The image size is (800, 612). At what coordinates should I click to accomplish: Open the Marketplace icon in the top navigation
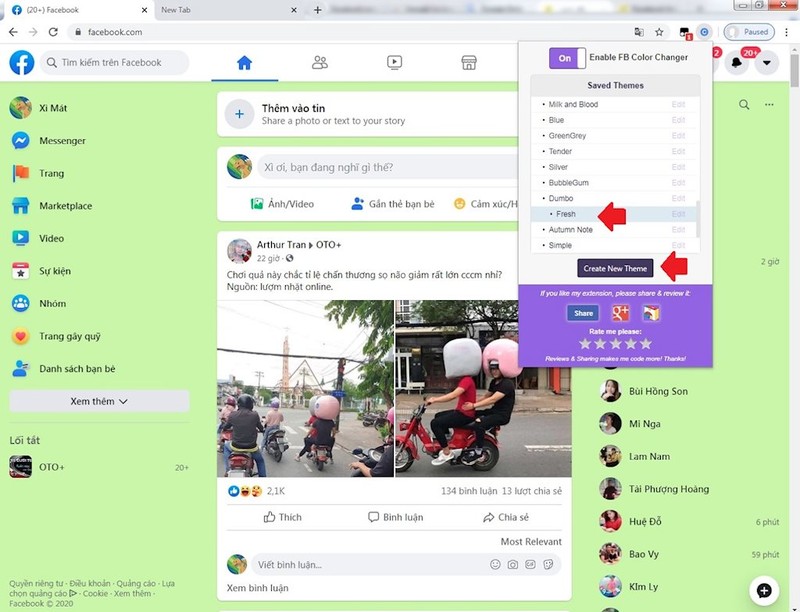tap(470, 62)
